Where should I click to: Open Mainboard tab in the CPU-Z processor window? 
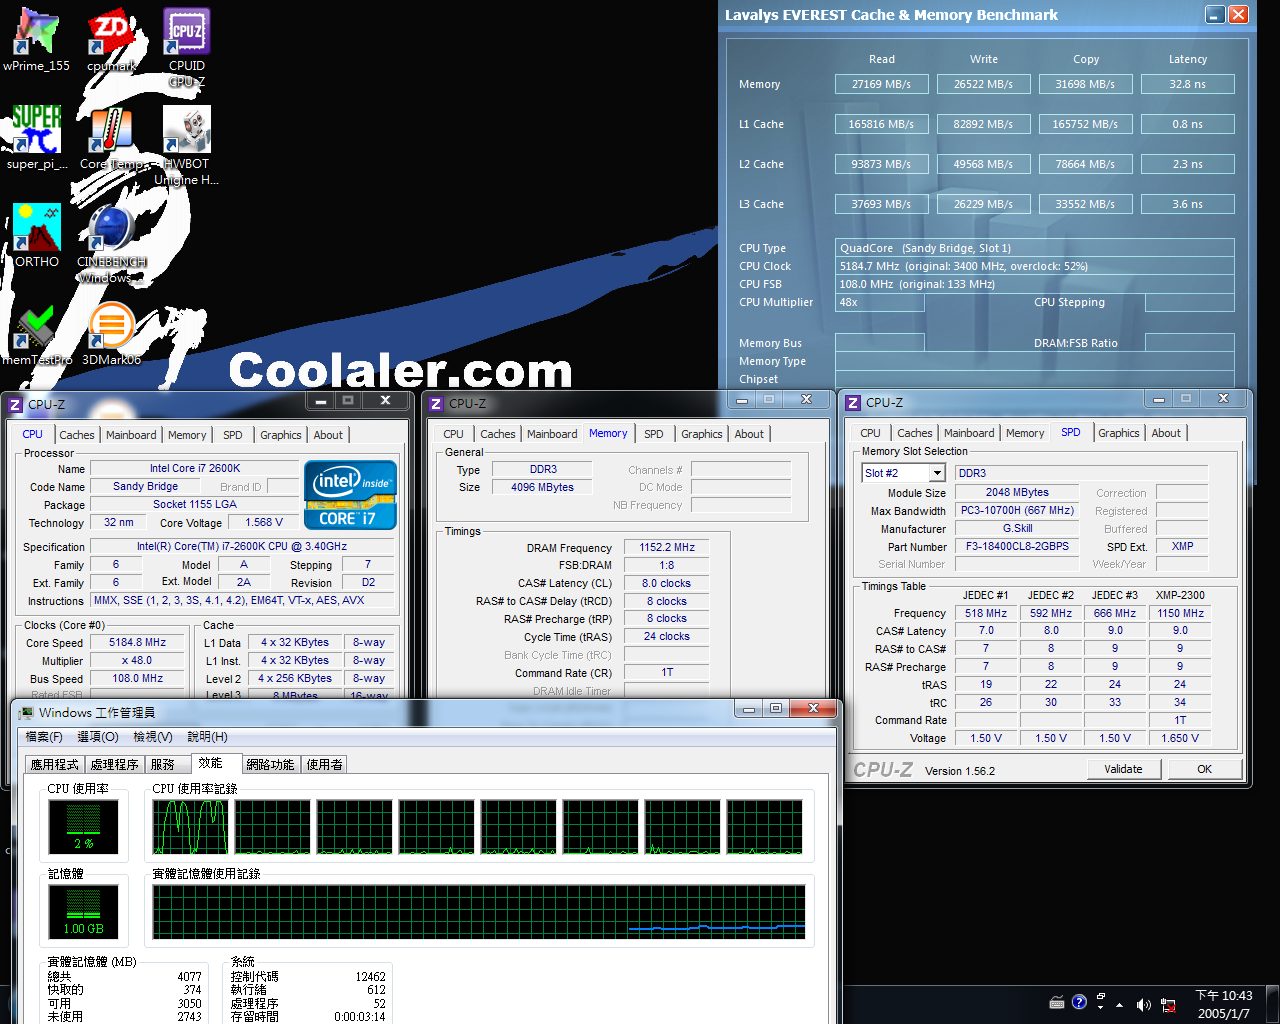pyautogui.click(x=131, y=435)
